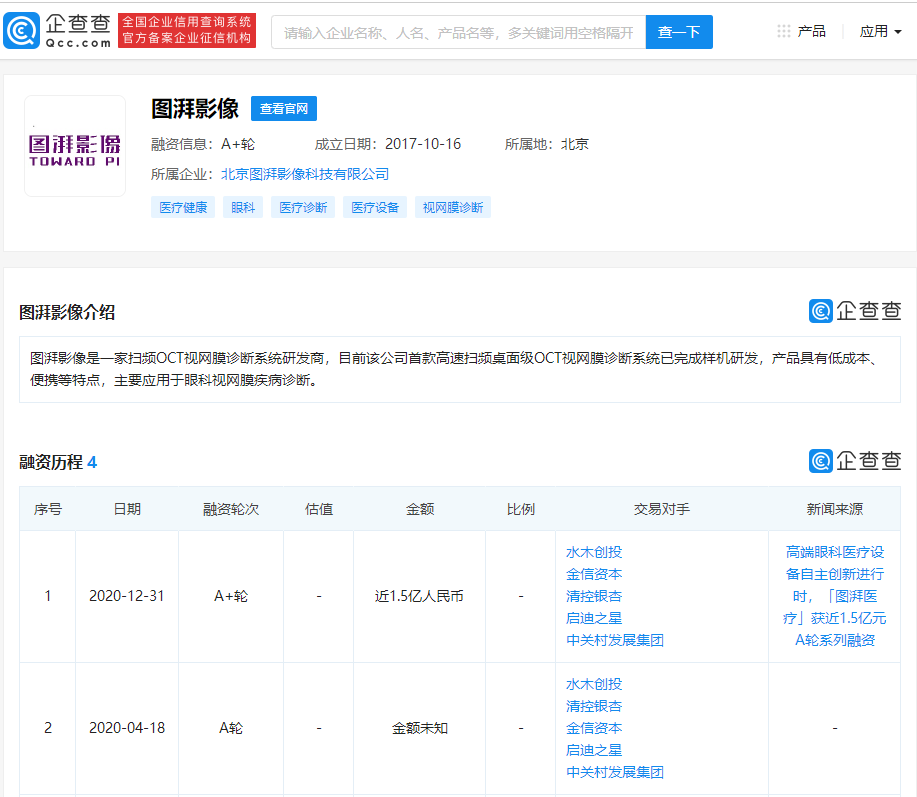Click the 交易对手 column header
Screen dimensions: 917x797
(x=662, y=509)
